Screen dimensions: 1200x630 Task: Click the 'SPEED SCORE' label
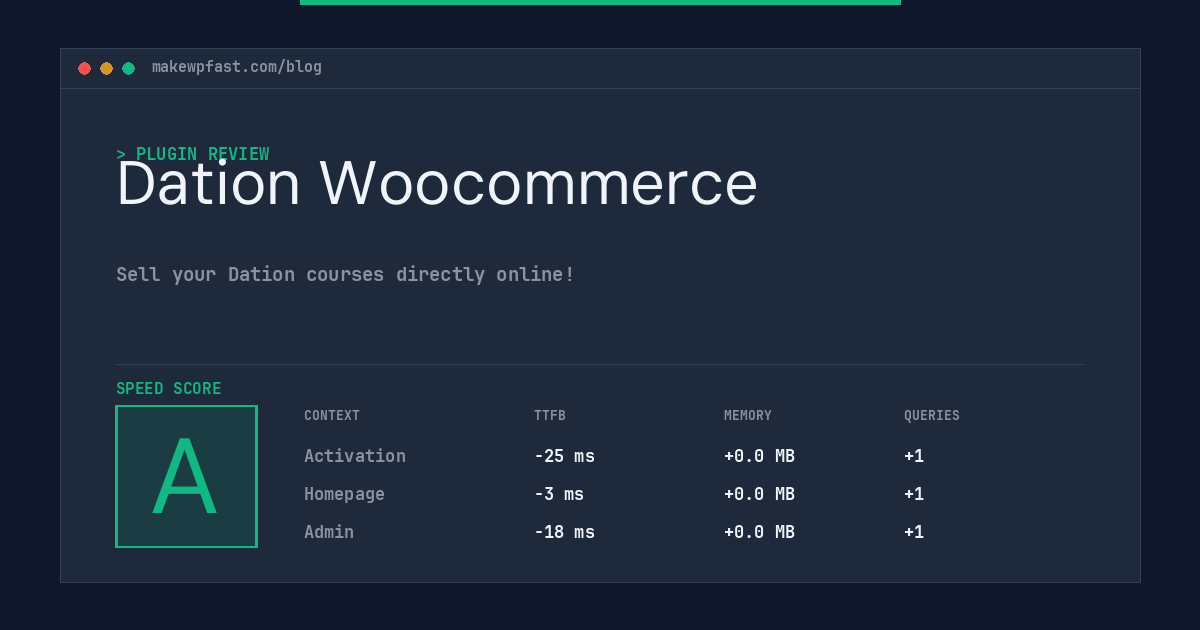coord(169,389)
